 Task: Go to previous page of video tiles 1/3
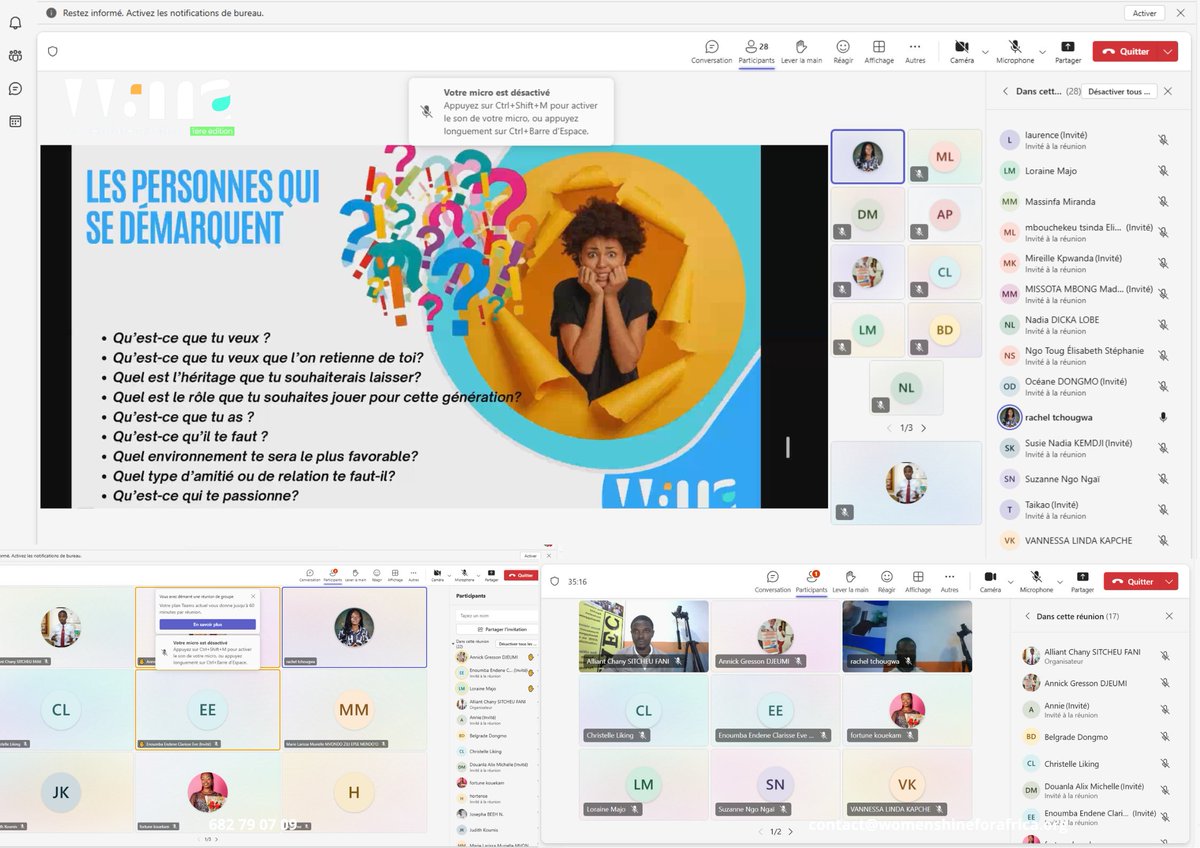890,428
